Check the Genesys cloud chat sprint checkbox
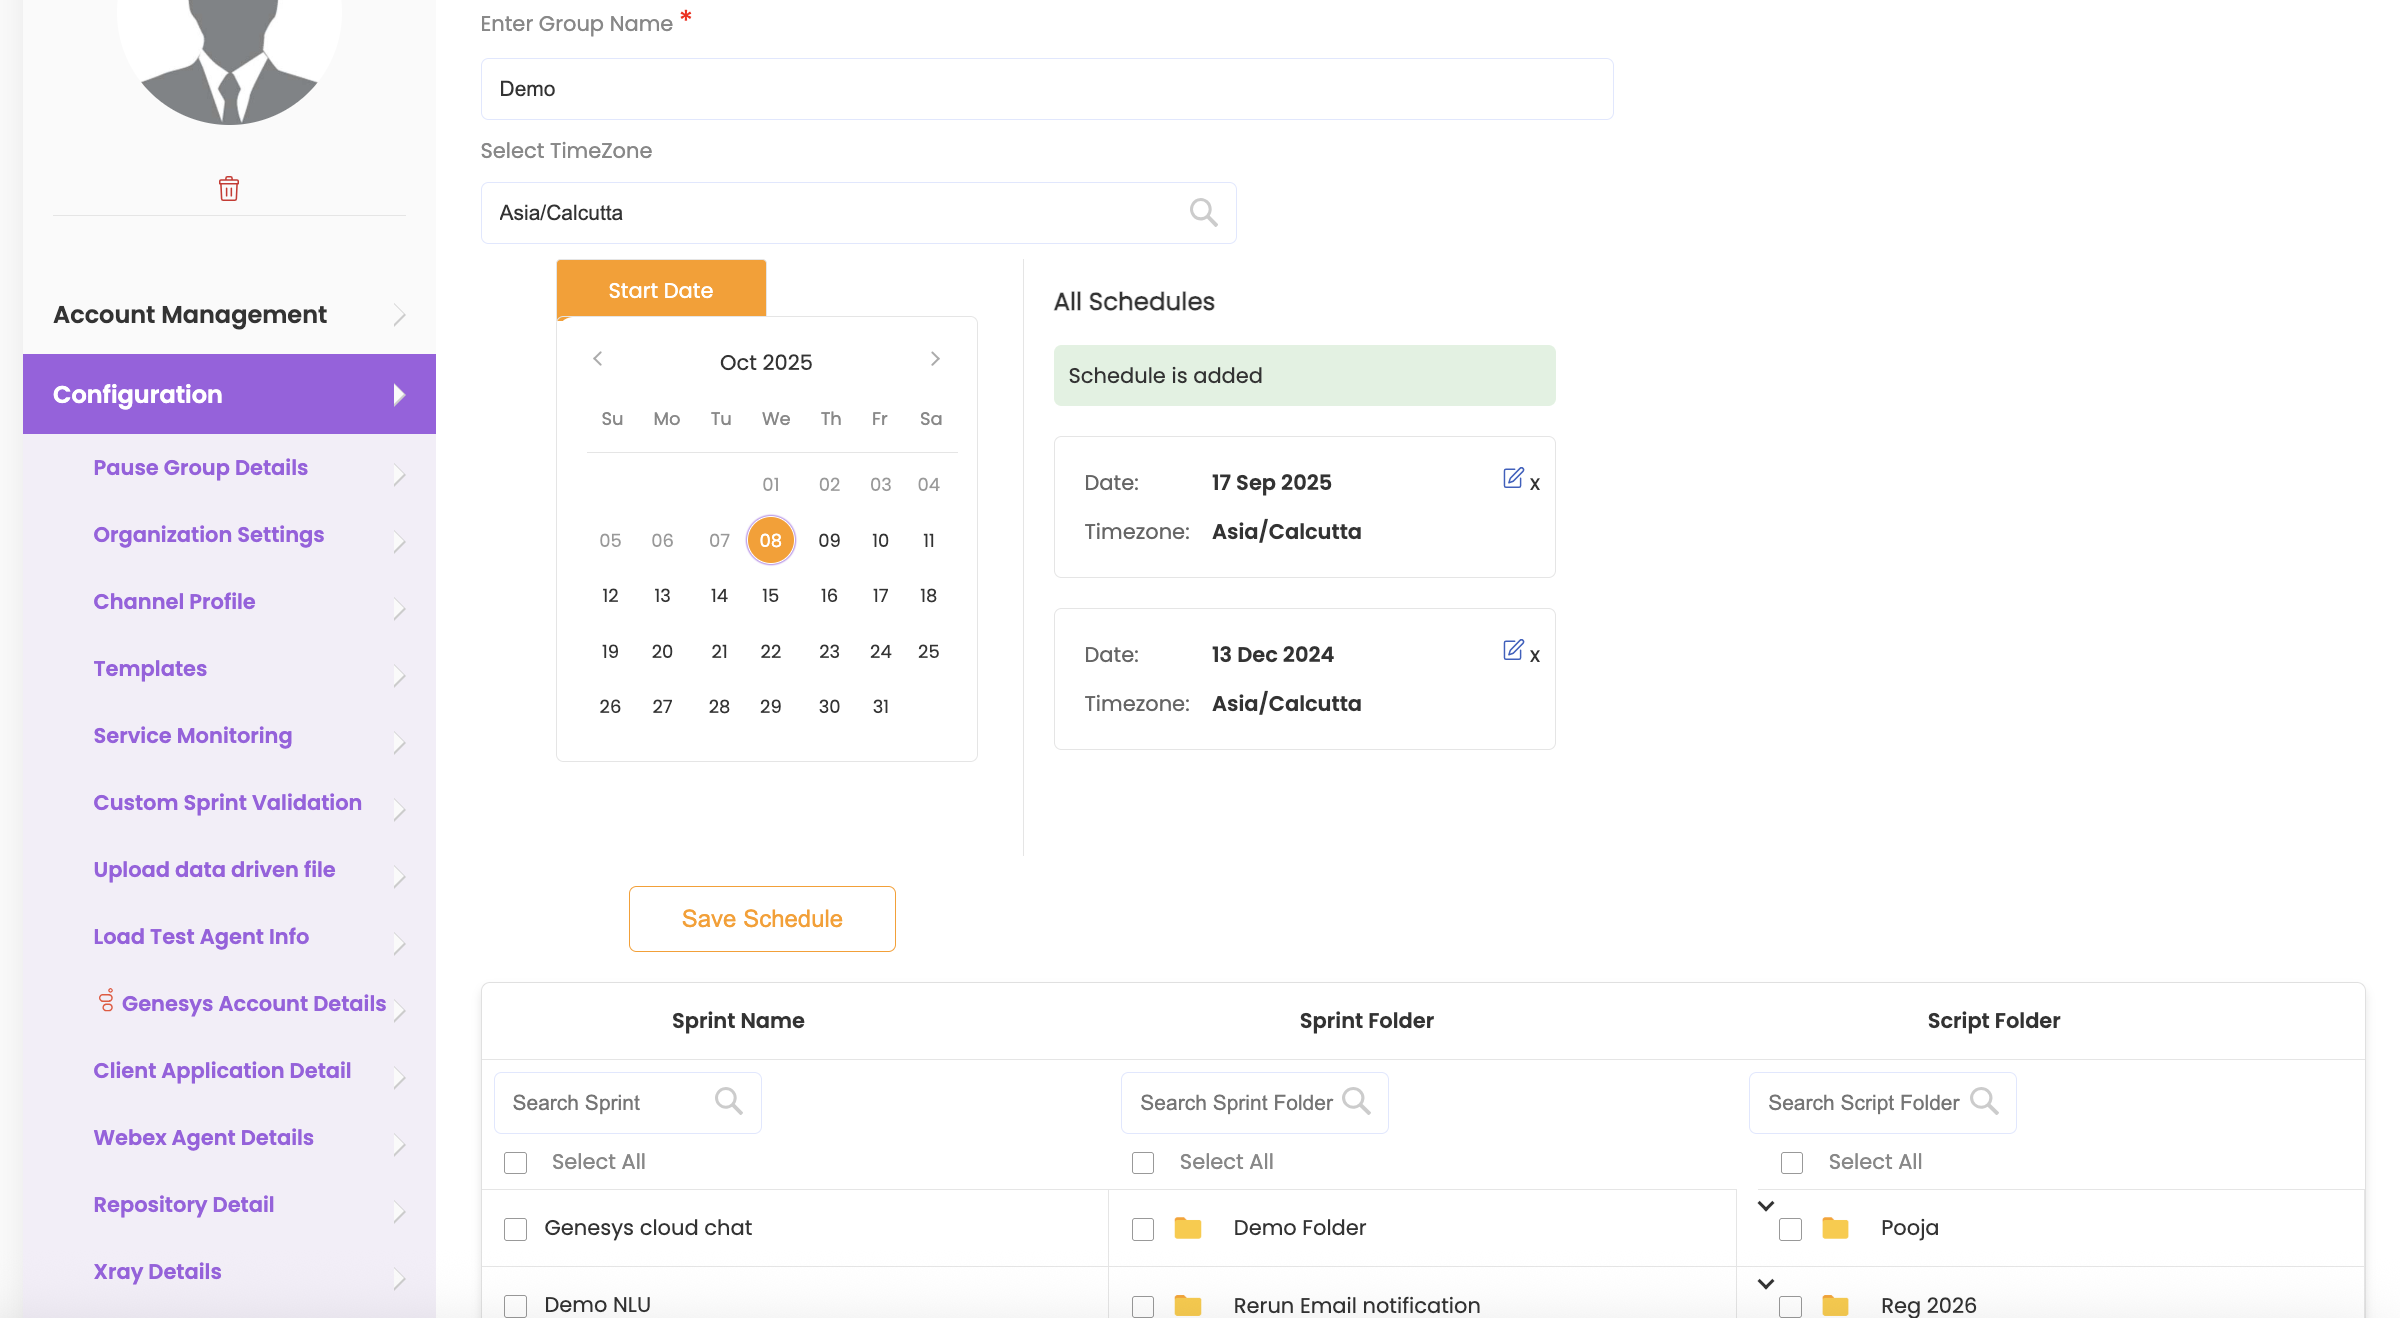 pos(516,1229)
